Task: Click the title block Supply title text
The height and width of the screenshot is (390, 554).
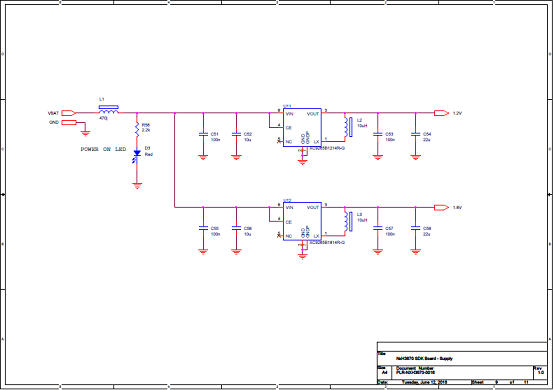Action: 424,358
